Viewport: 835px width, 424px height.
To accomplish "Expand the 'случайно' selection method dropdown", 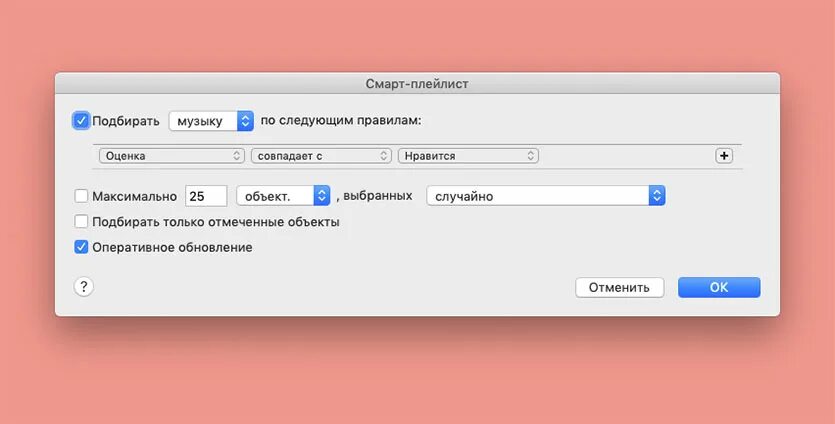I will (x=545, y=196).
